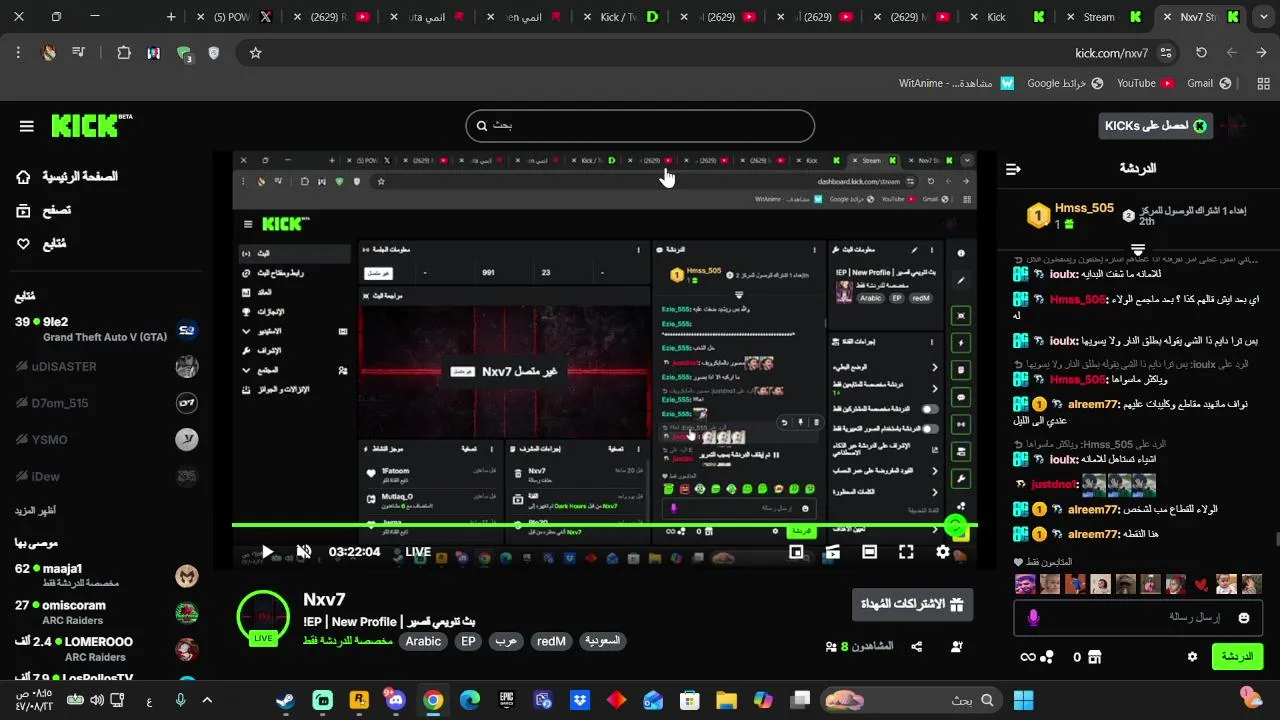The height and width of the screenshot is (720, 1280).
Task: Click Hmss_505 in the gift leaderboard
Action: [x=1084, y=208]
